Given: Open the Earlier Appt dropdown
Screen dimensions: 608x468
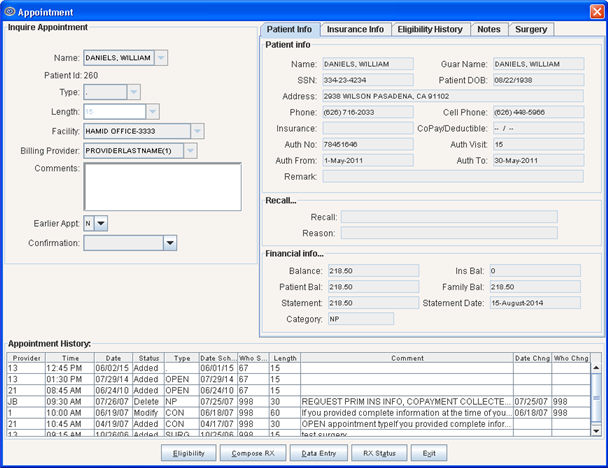Looking at the screenshot, I should coord(101,223).
